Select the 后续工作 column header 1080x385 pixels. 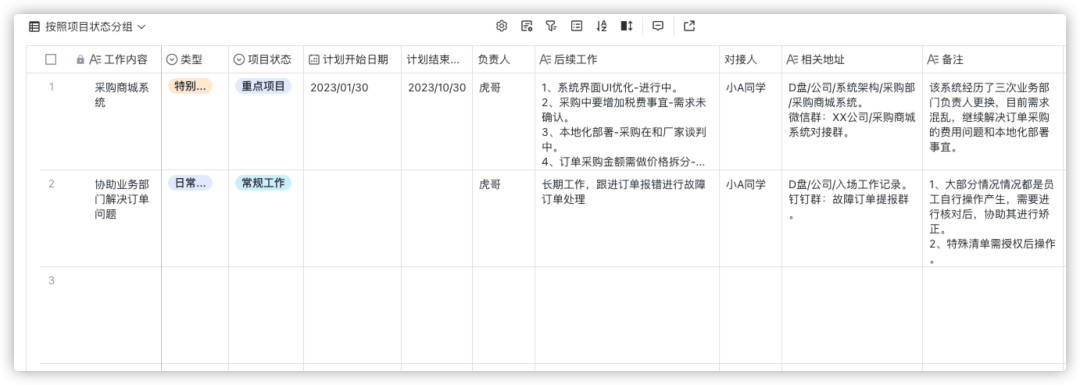pyautogui.click(x=627, y=60)
